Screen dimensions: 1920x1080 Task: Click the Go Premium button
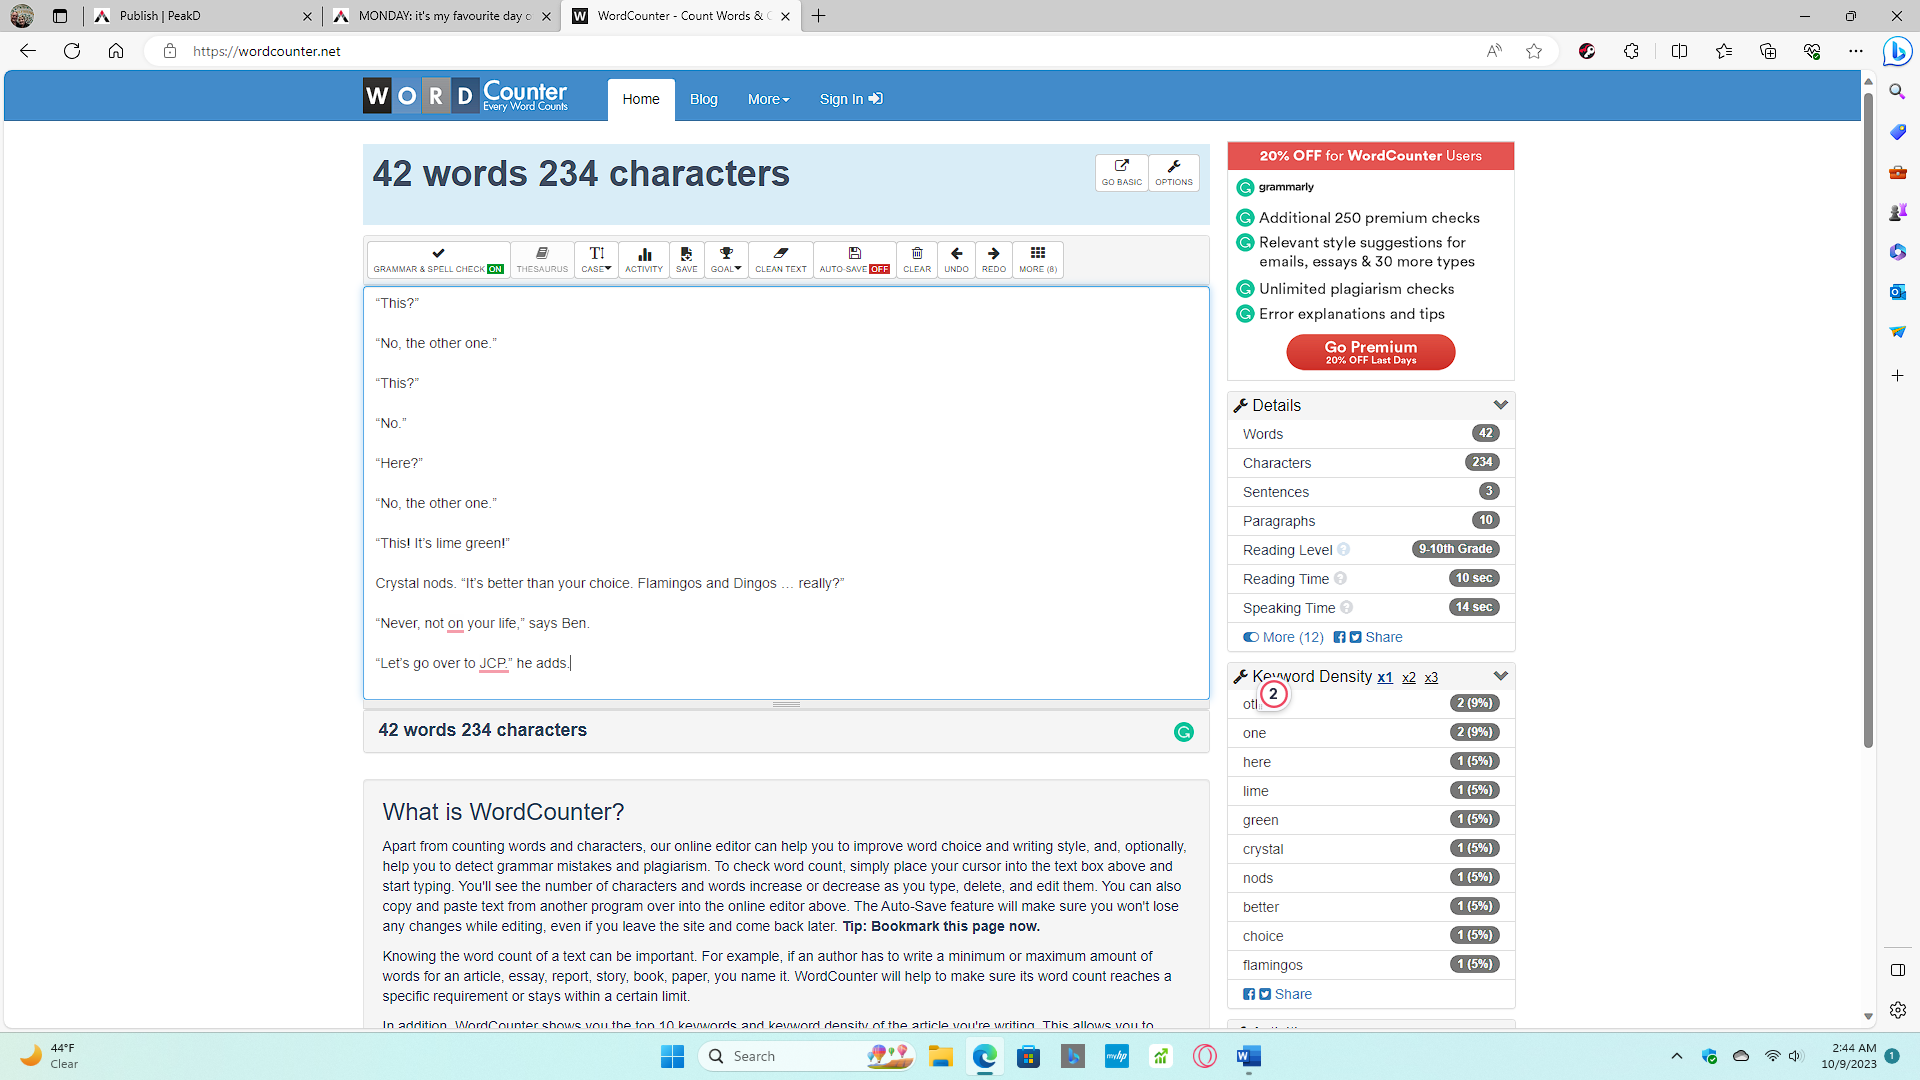[x=1370, y=352]
